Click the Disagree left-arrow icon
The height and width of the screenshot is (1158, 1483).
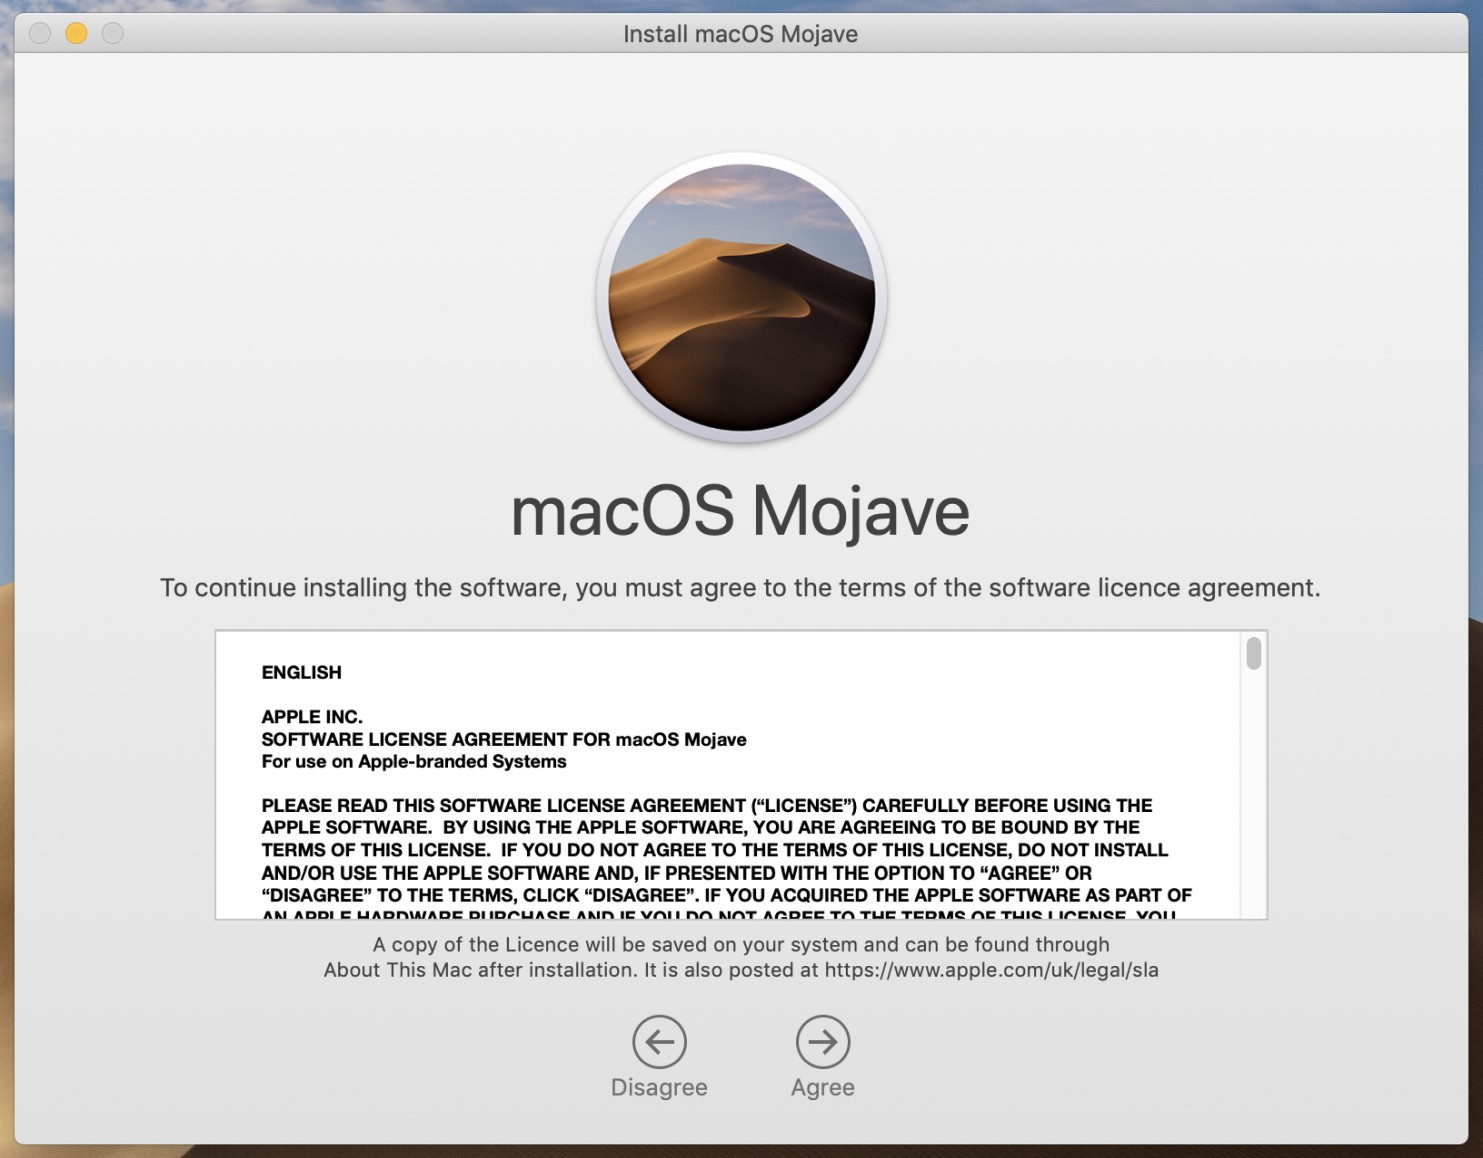point(660,1042)
